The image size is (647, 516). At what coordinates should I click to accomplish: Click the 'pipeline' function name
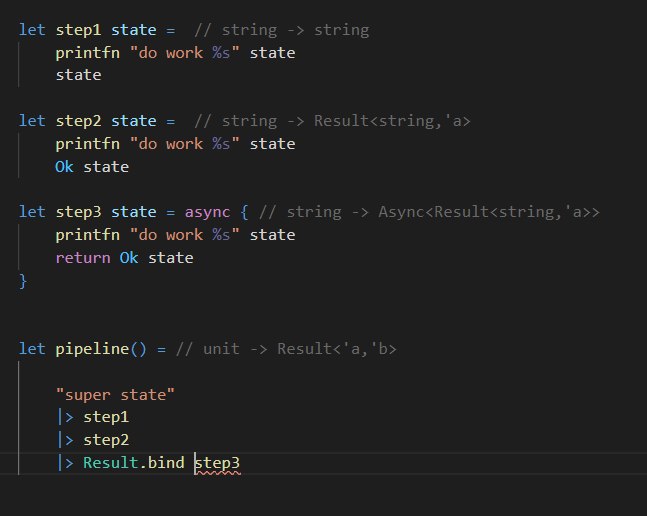tap(92, 349)
